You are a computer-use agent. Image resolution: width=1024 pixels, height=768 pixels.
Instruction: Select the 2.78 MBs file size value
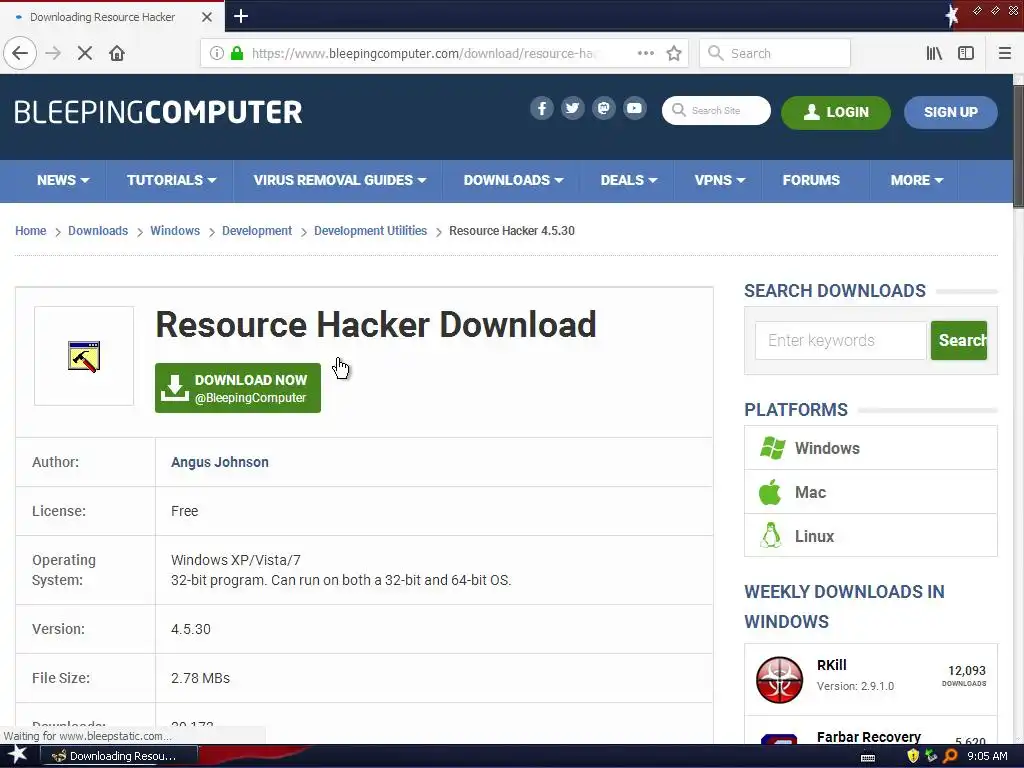(x=200, y=678)
